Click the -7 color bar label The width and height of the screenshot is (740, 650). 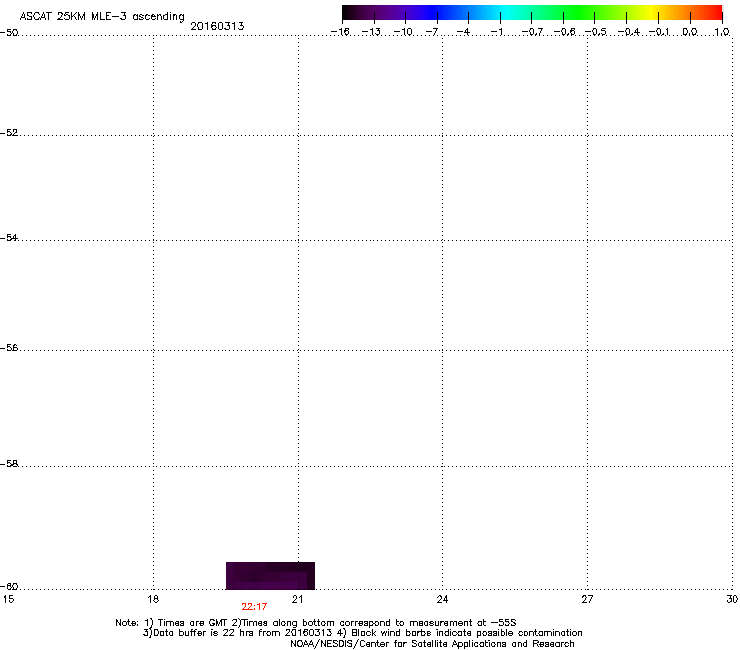(x=432, y=32)
